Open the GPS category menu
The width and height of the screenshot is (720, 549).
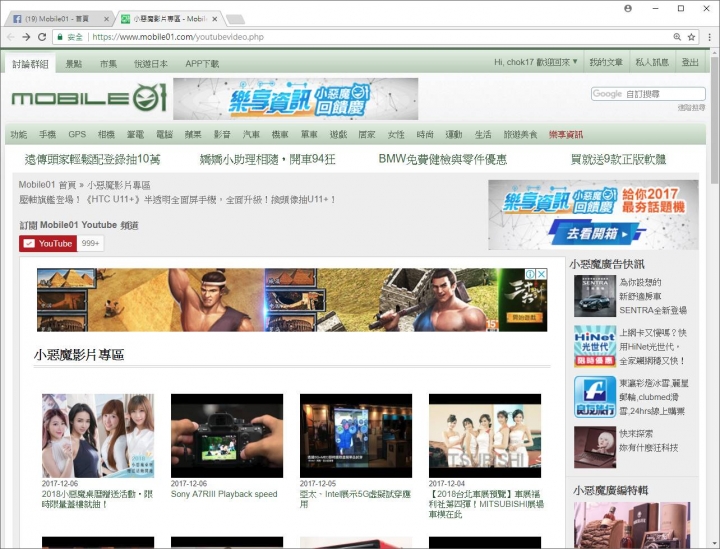pos(77,134)
